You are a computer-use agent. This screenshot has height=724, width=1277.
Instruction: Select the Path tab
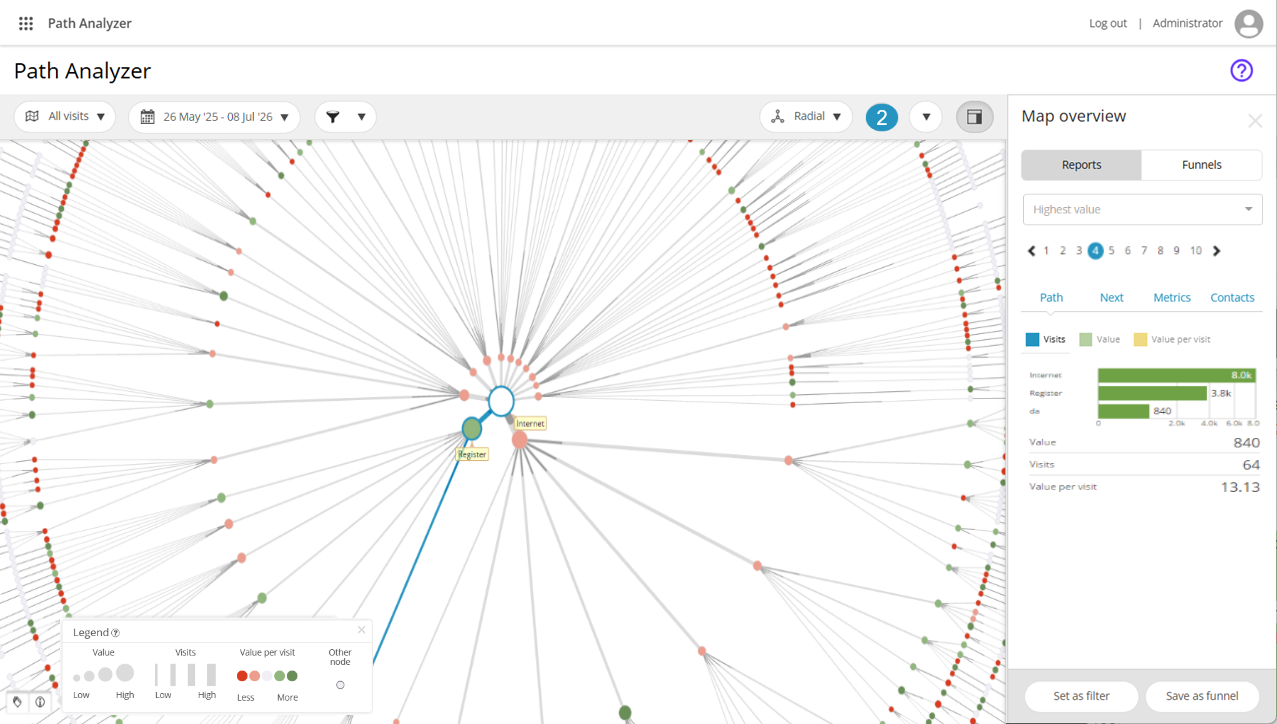pos(1051,298)
